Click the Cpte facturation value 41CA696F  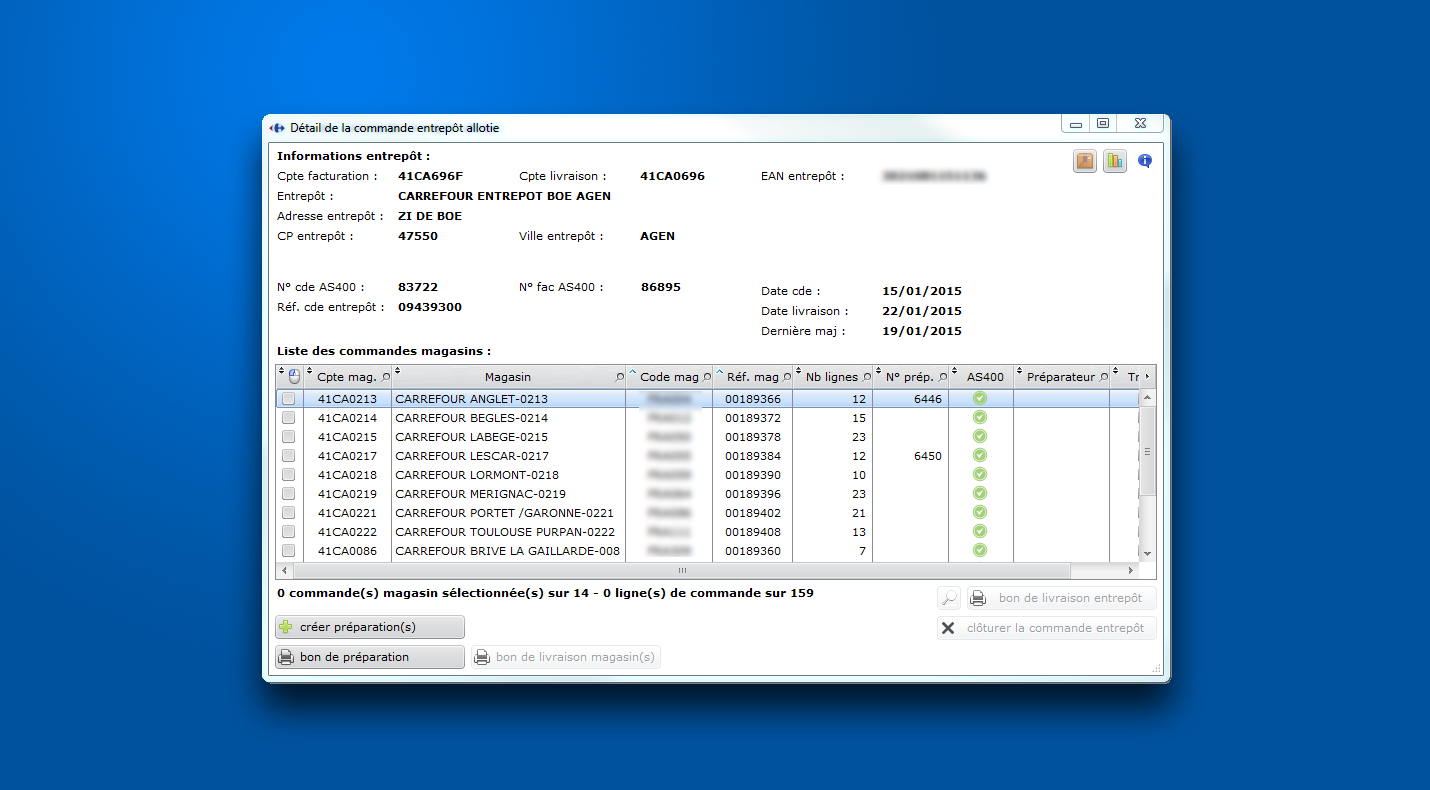coord(431,176)
